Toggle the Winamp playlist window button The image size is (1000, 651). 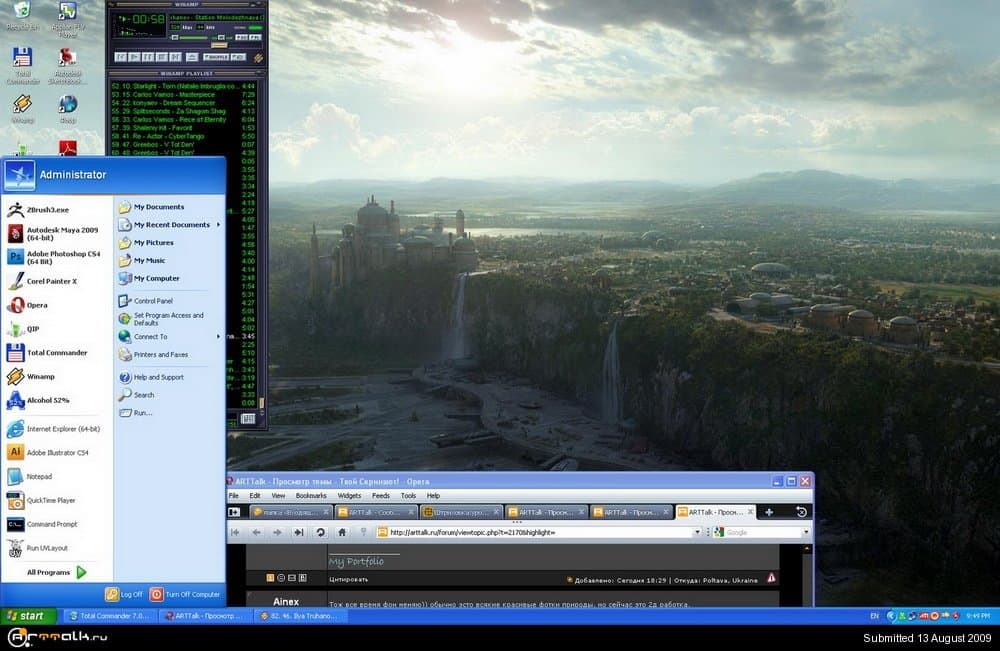(x=255, y=38)
